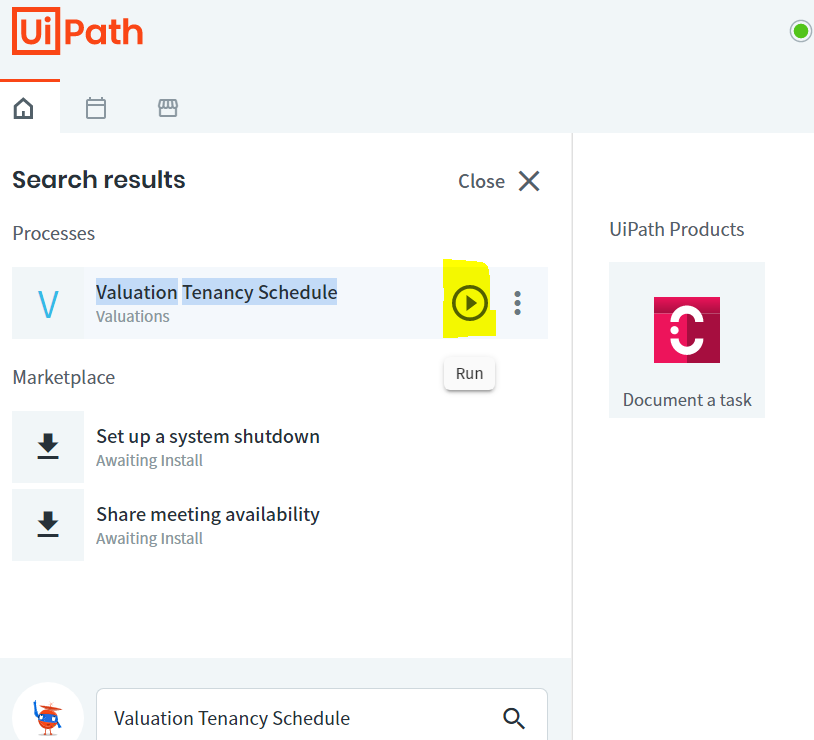Image resolution: width=814 pixels, height=740 pixels.
Task: Select the Valuation Tenancy Schedule title text
Action: click(x=216, y=292)
